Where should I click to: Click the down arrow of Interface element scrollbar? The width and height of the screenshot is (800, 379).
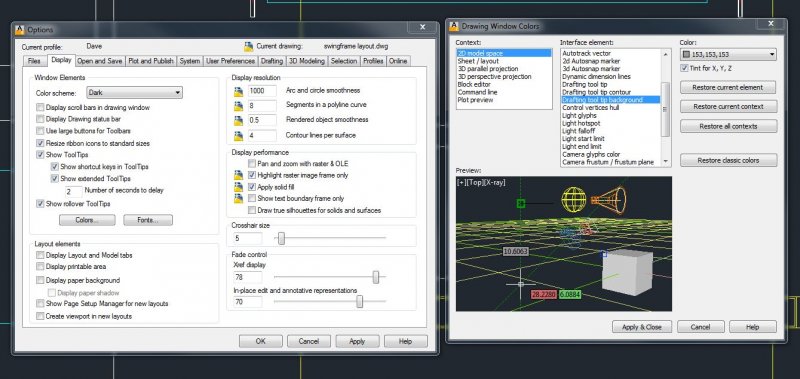(665, 162)
